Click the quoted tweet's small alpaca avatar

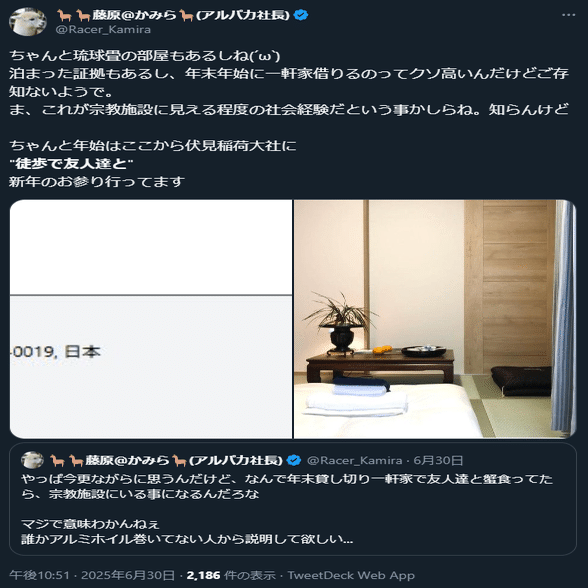[33, 460]
